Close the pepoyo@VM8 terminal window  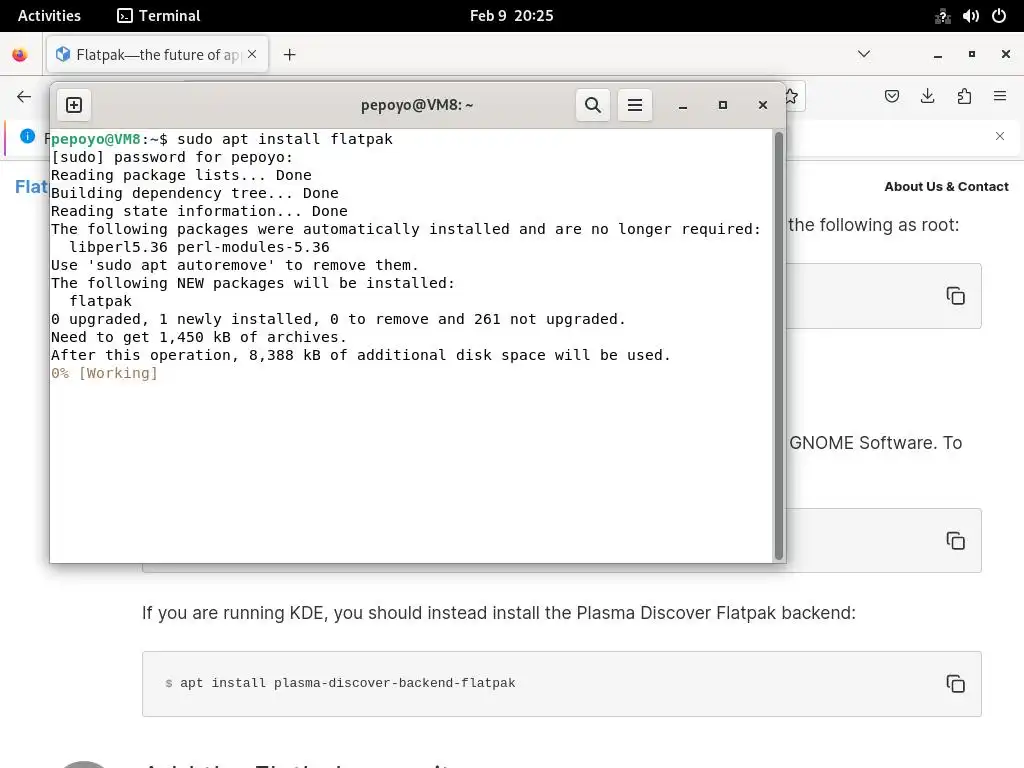point(762,105)
